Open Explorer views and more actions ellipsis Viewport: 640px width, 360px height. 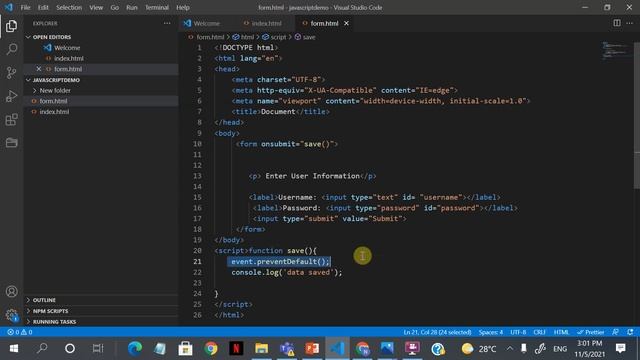coord(167,23)
